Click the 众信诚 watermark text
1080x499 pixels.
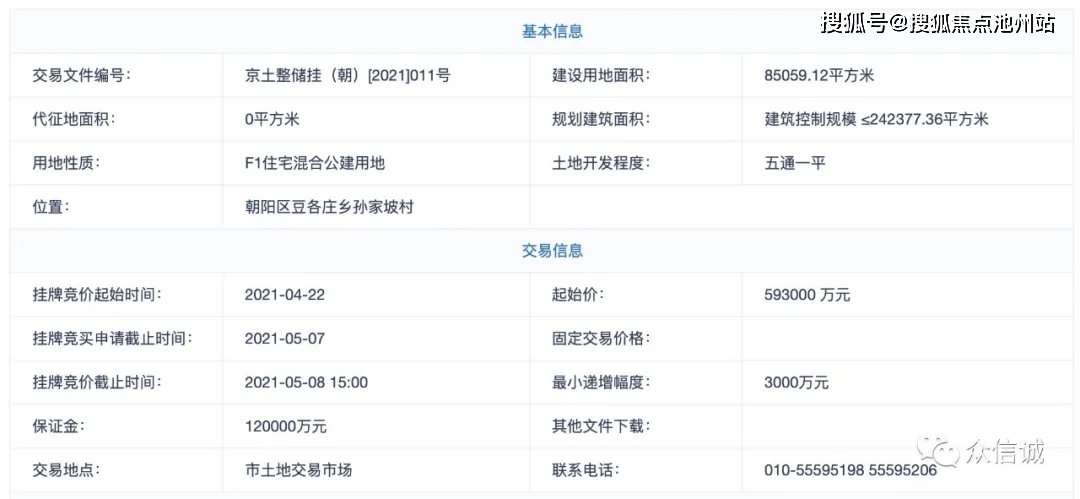1006,453
